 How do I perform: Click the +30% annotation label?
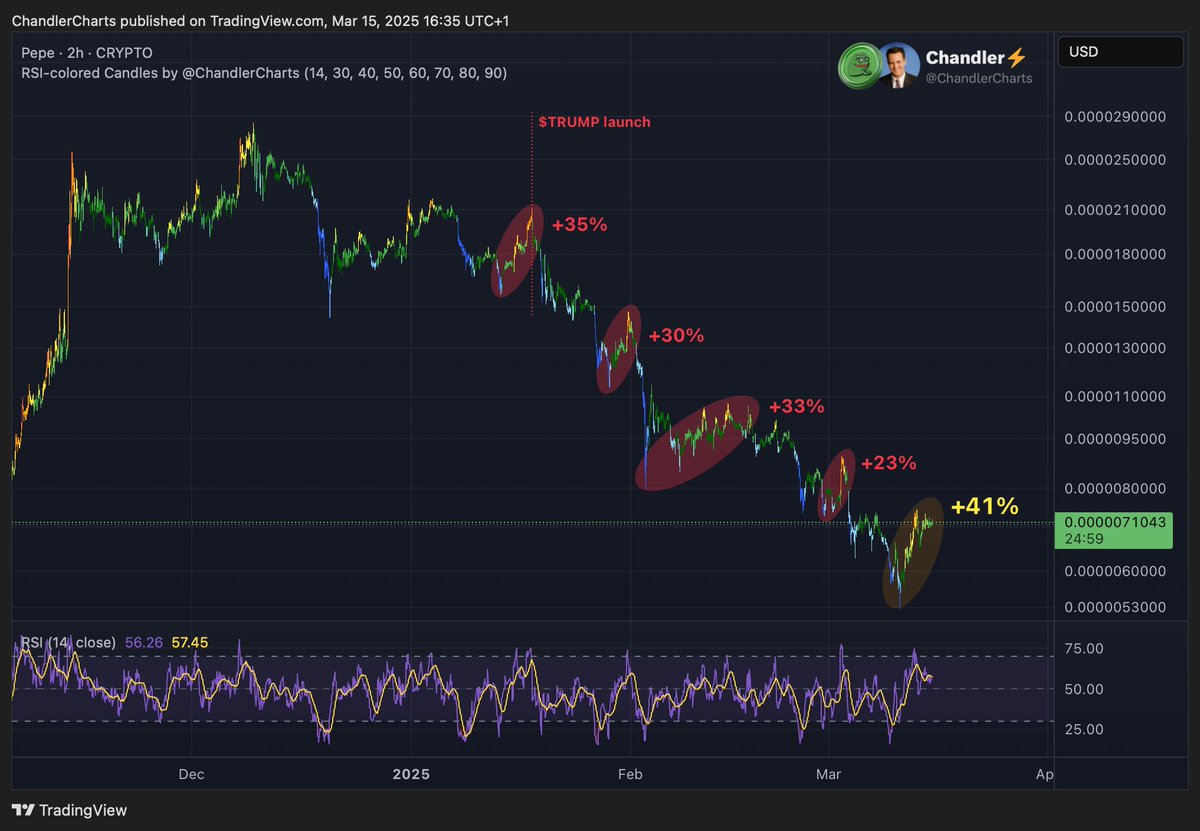click(676, 336)
